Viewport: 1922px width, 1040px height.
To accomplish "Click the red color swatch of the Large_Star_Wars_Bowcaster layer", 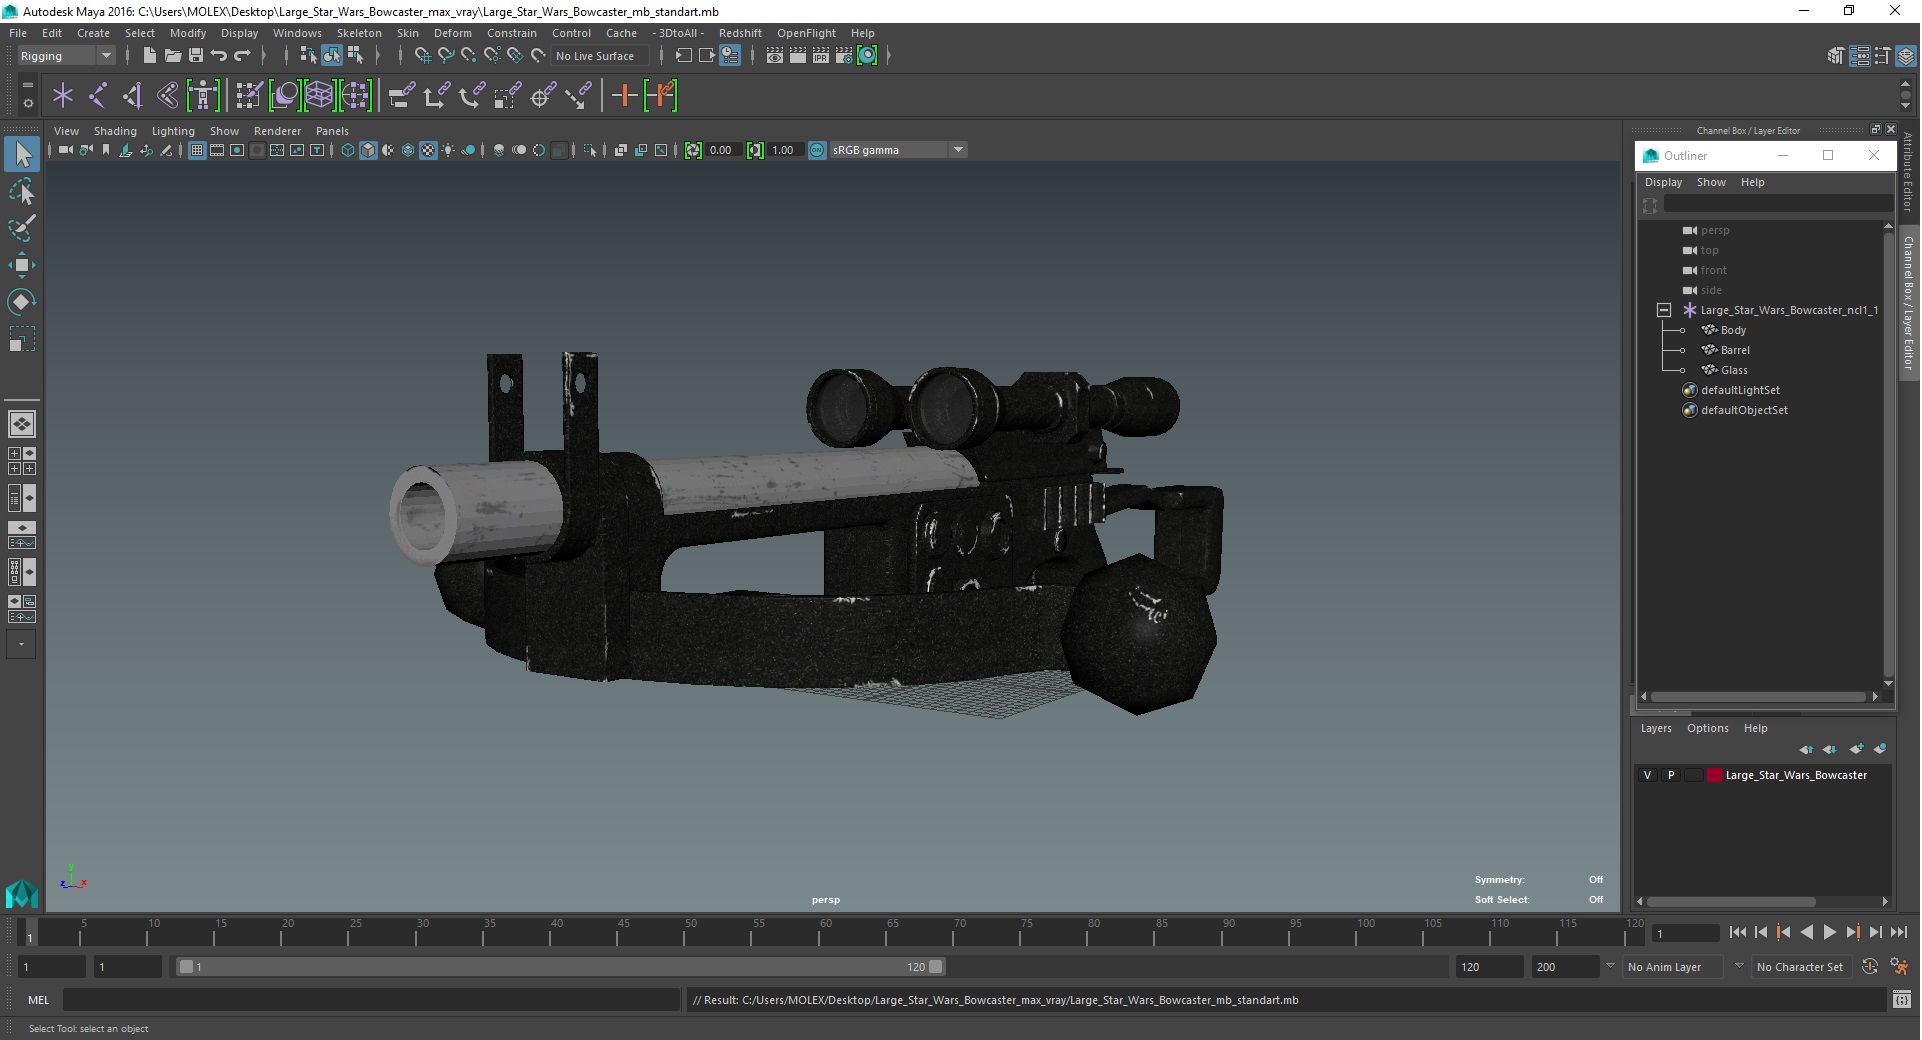I will (1715, 775).
